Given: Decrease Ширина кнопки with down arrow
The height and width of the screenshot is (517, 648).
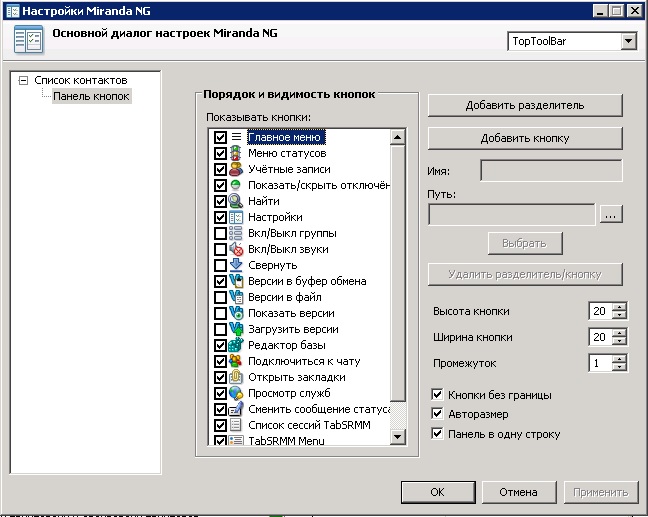Looking at the screenshot, I should tap(619, 341).
